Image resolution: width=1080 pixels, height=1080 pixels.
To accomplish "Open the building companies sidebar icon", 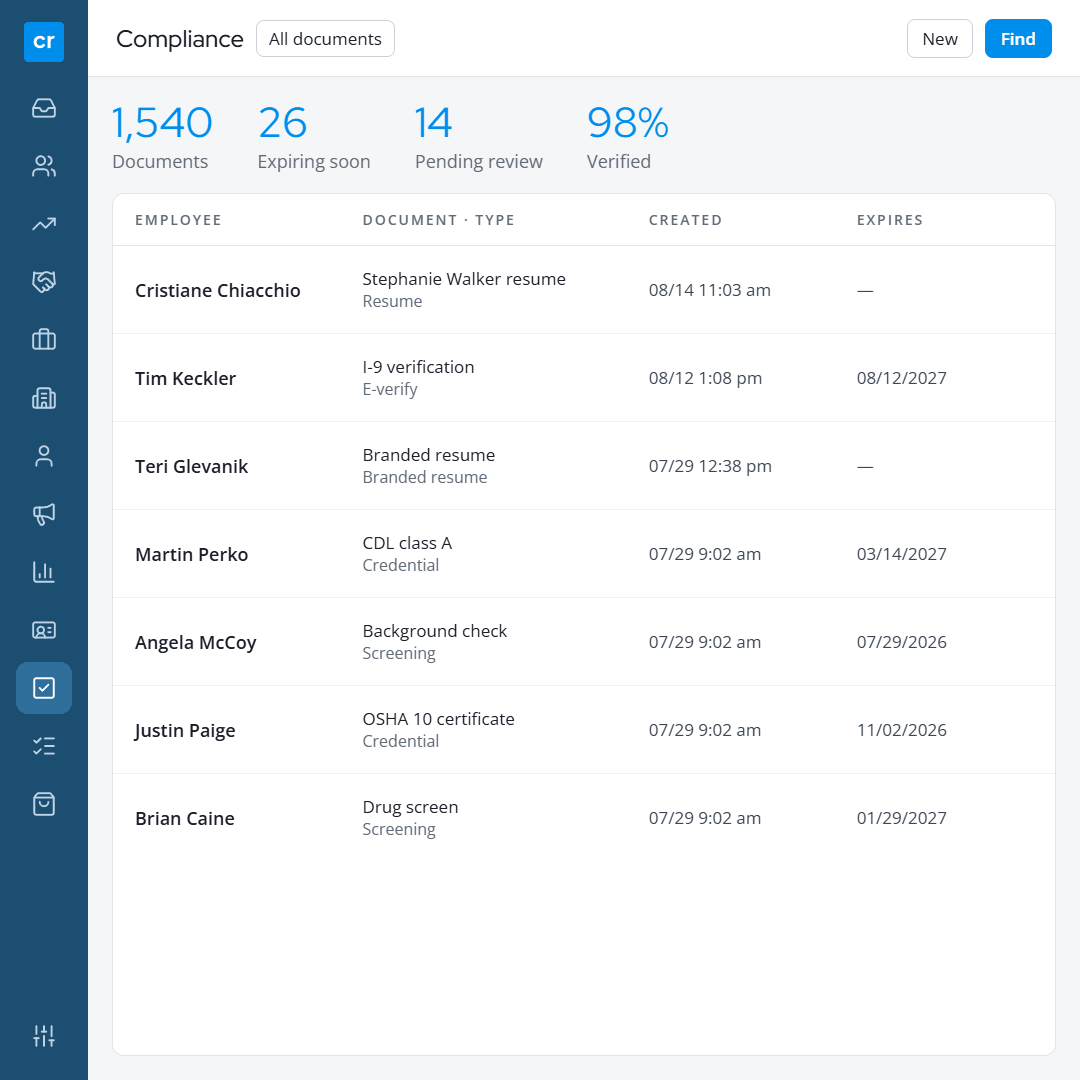I will click(x=43, y=398).
